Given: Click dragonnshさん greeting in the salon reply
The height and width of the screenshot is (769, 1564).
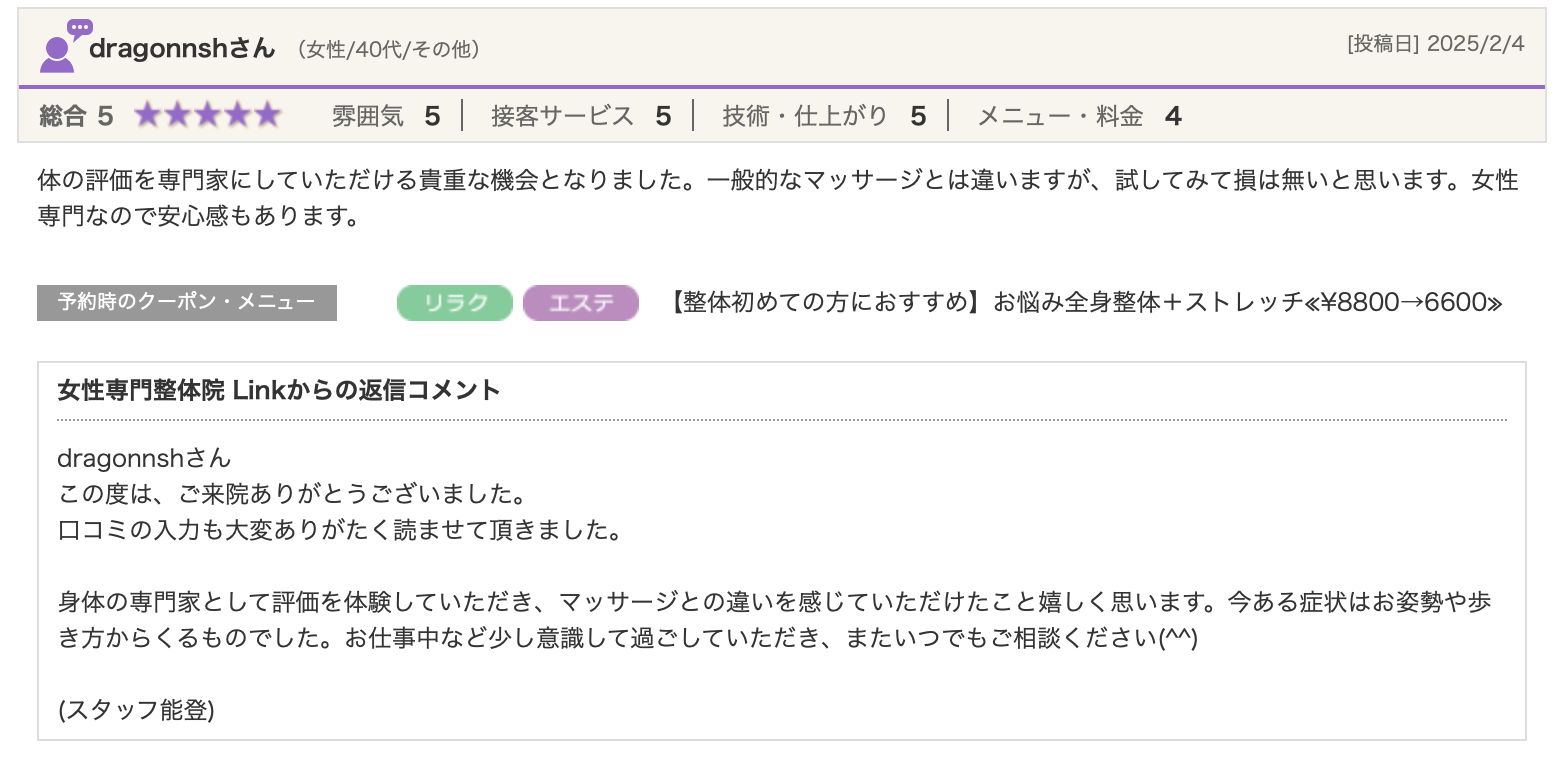Looking at the screenshot, I should [x=144, y=458].
